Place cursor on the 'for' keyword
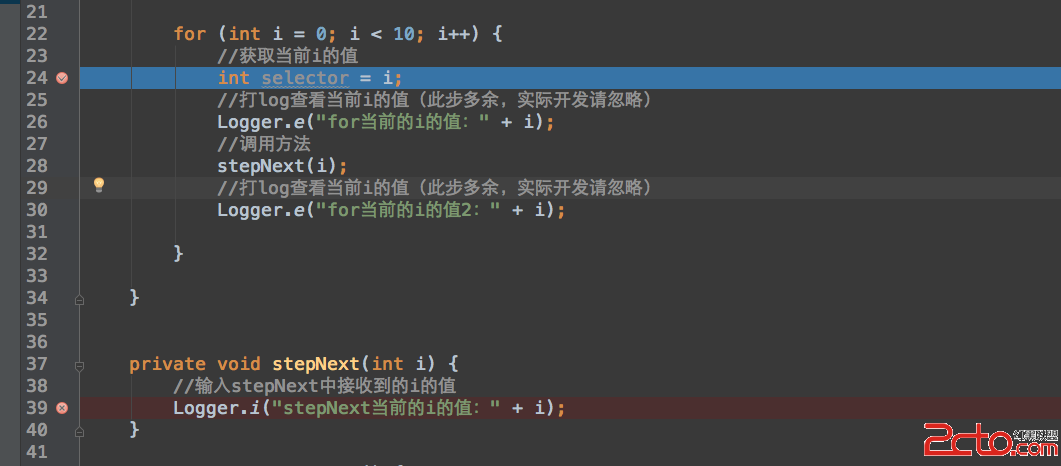This screenshot has height=466, width=1061. click(189, 34)
